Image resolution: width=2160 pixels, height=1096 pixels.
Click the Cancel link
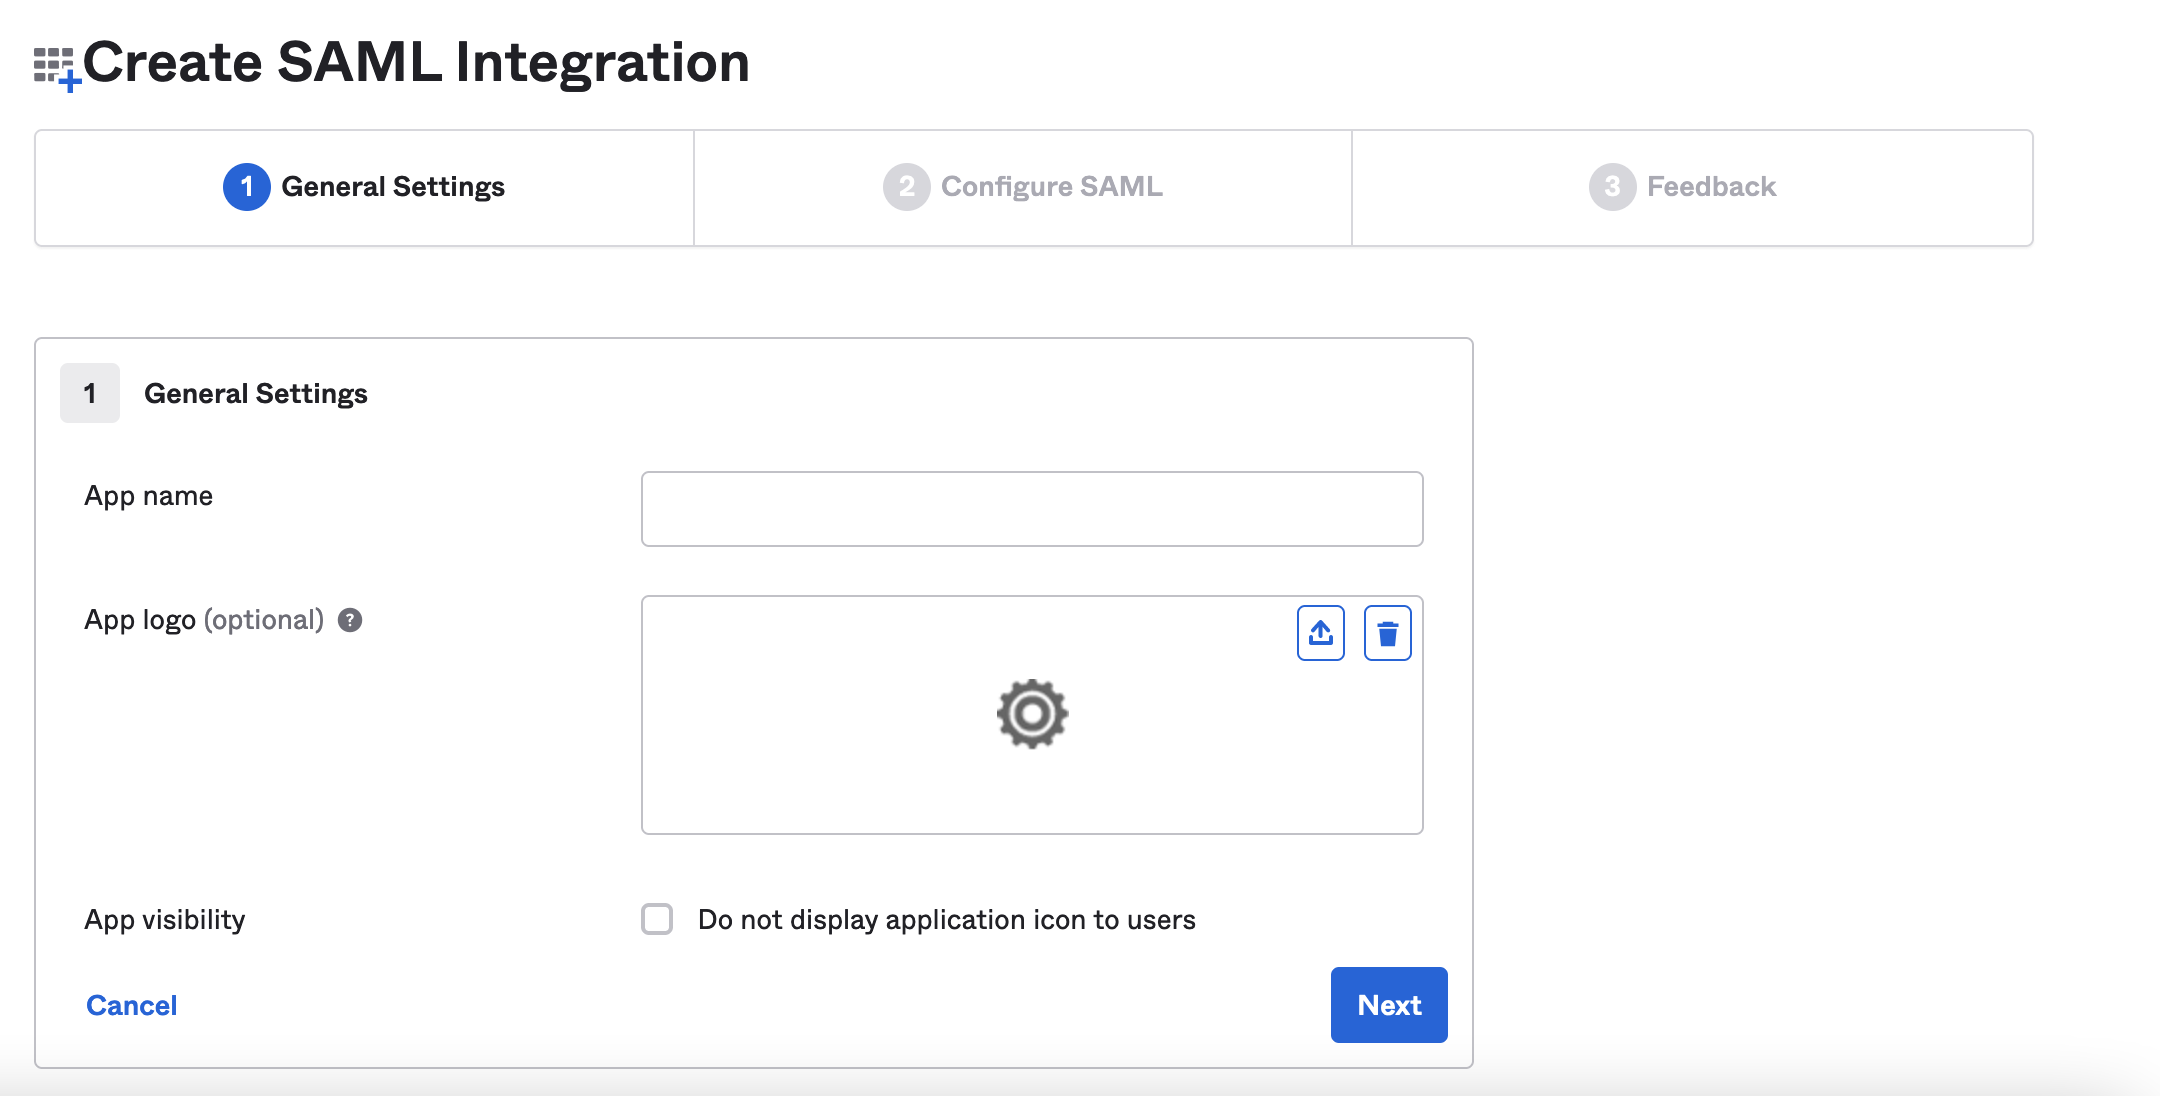pyautogui.click(x=131, y=1005)
